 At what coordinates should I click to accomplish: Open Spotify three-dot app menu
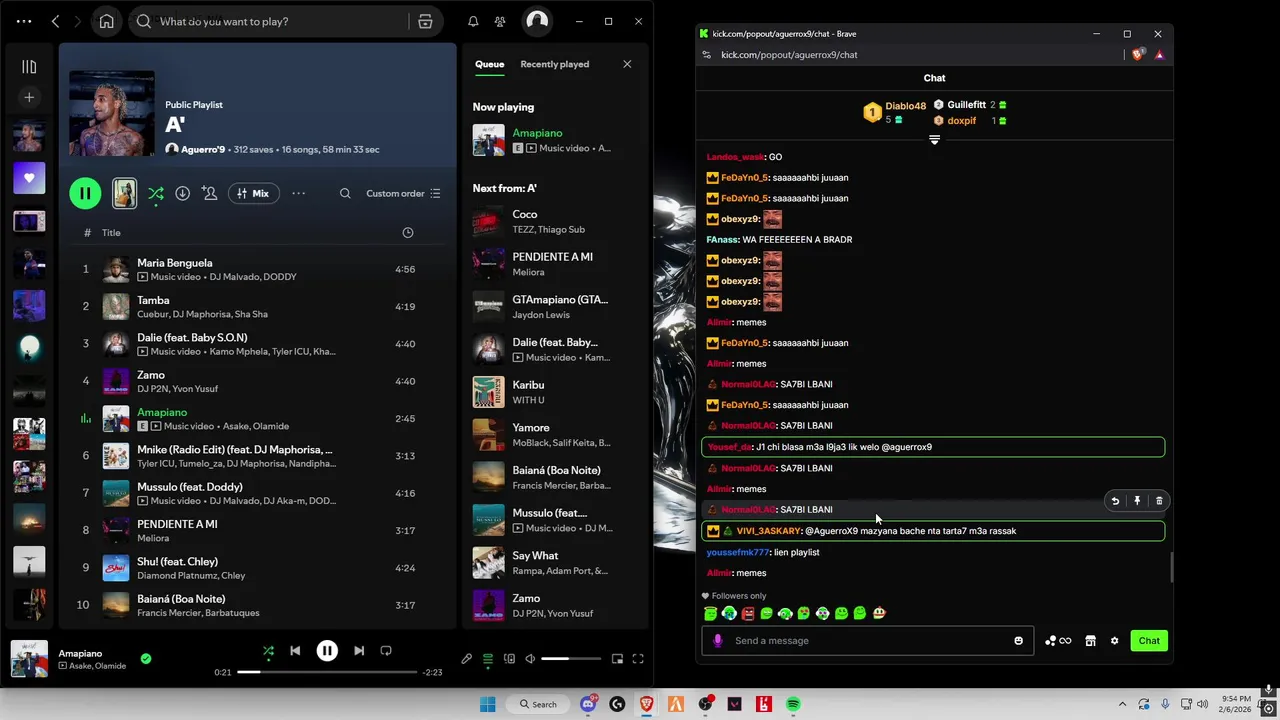pos(24,21)
